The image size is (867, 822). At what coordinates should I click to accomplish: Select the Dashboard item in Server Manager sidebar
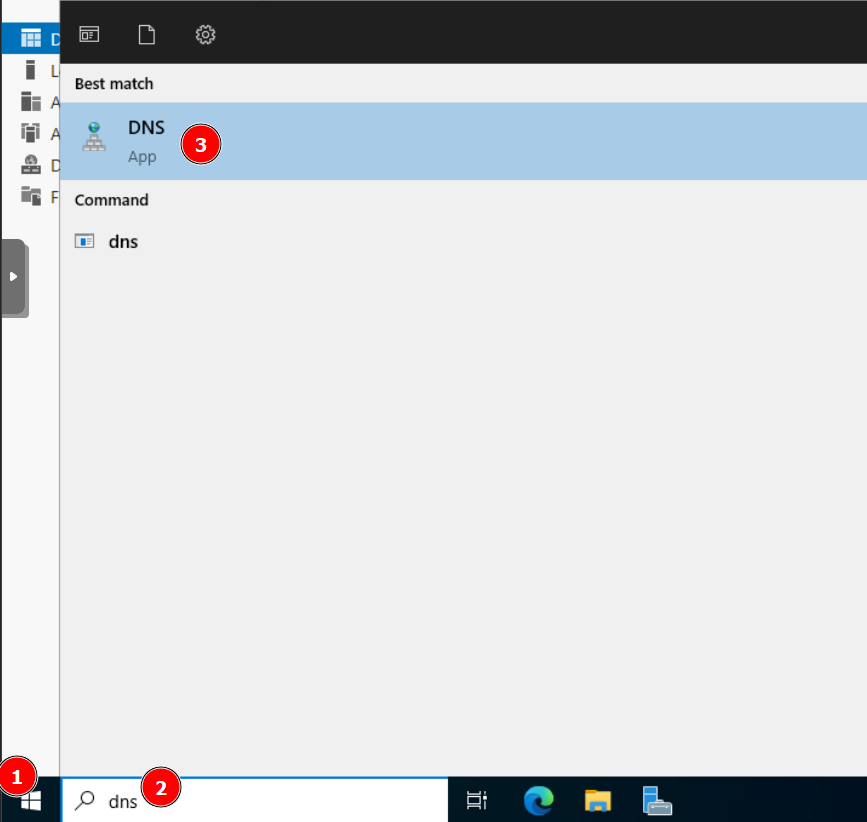click(30, 39)
